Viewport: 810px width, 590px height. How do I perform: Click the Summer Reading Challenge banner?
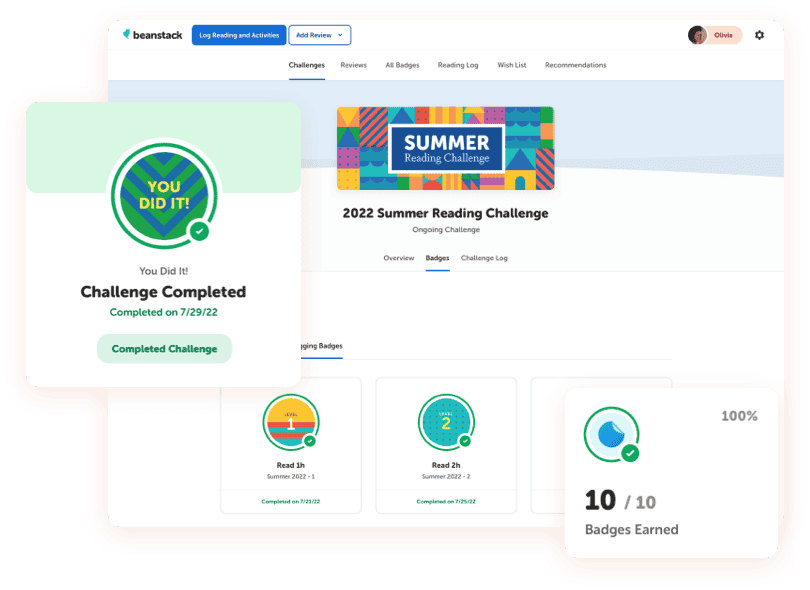tap(445, 148)
